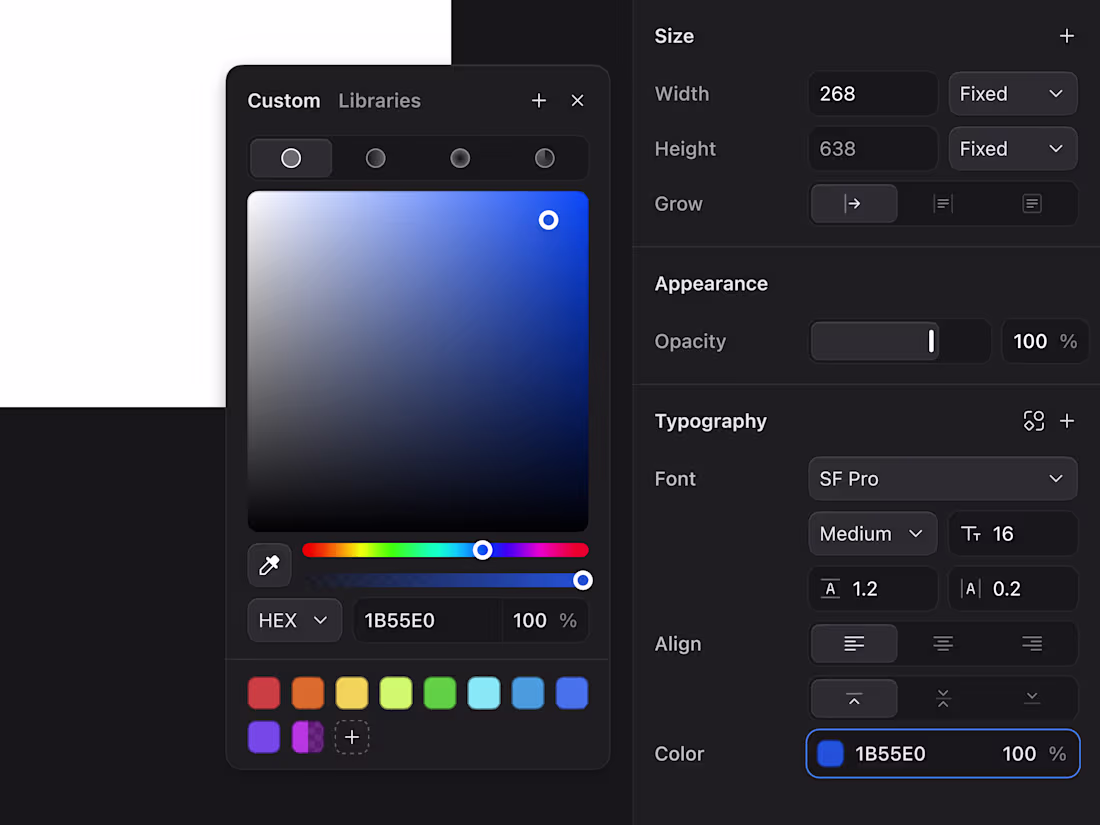1100x825 pixels.
Task: Add a new Size property
Action: coord(1067,35)
